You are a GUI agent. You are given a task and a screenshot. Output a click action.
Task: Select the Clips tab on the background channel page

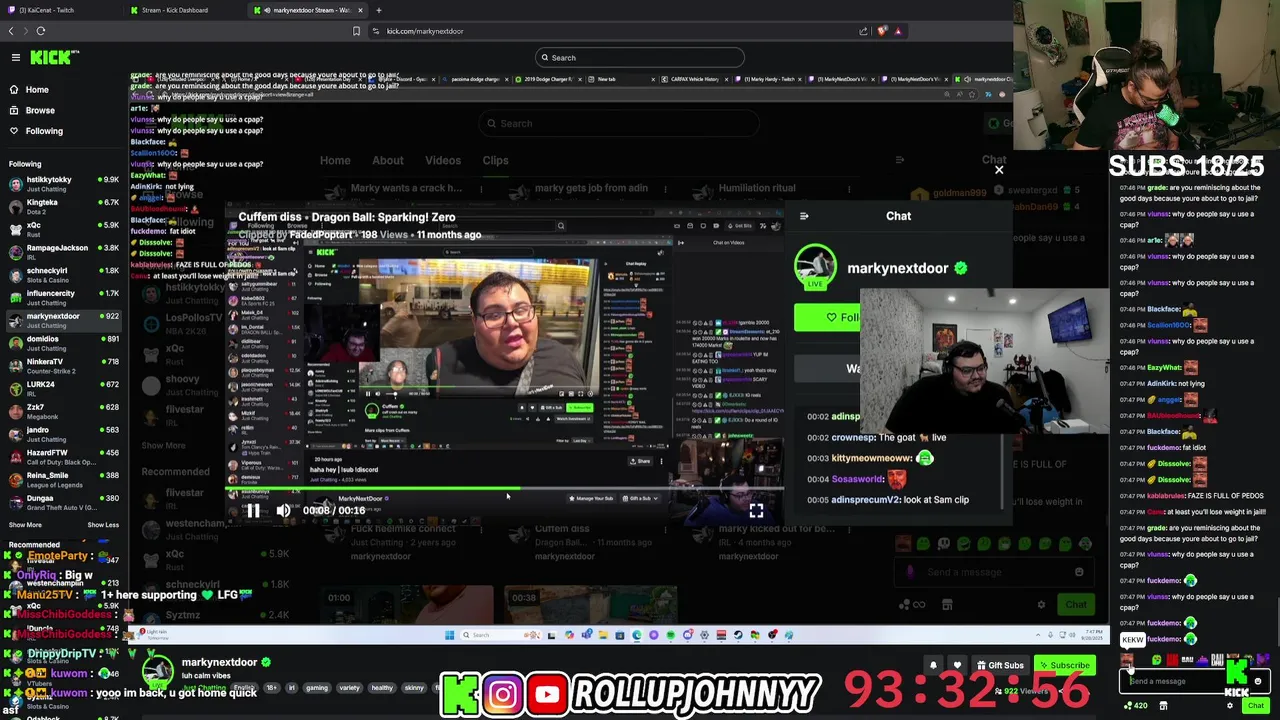(495, 160)
